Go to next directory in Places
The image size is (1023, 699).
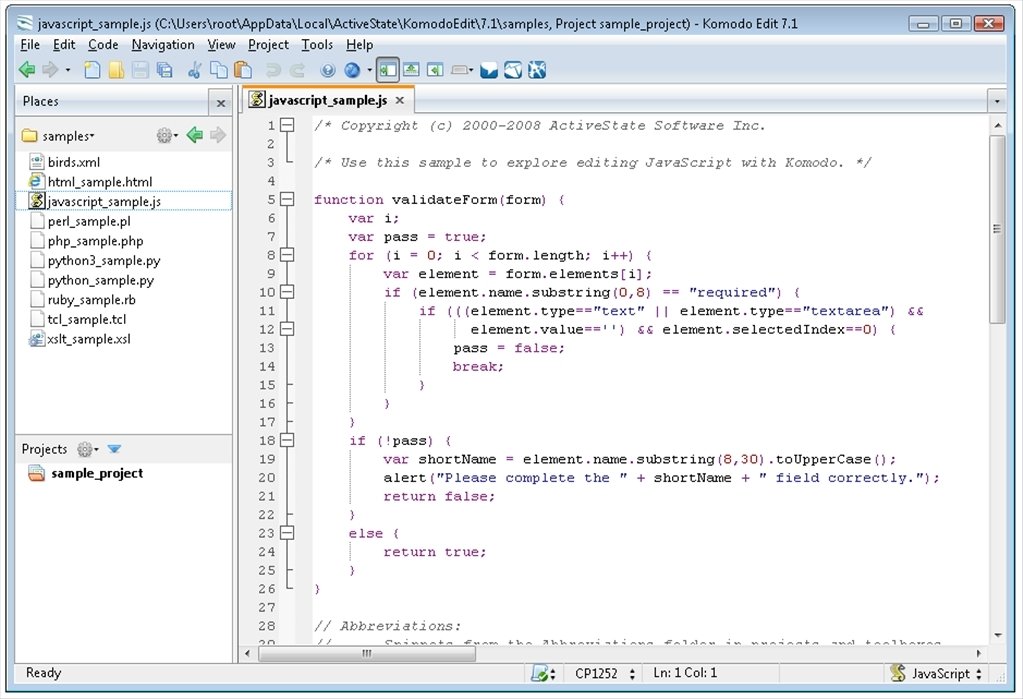[218, 135]
